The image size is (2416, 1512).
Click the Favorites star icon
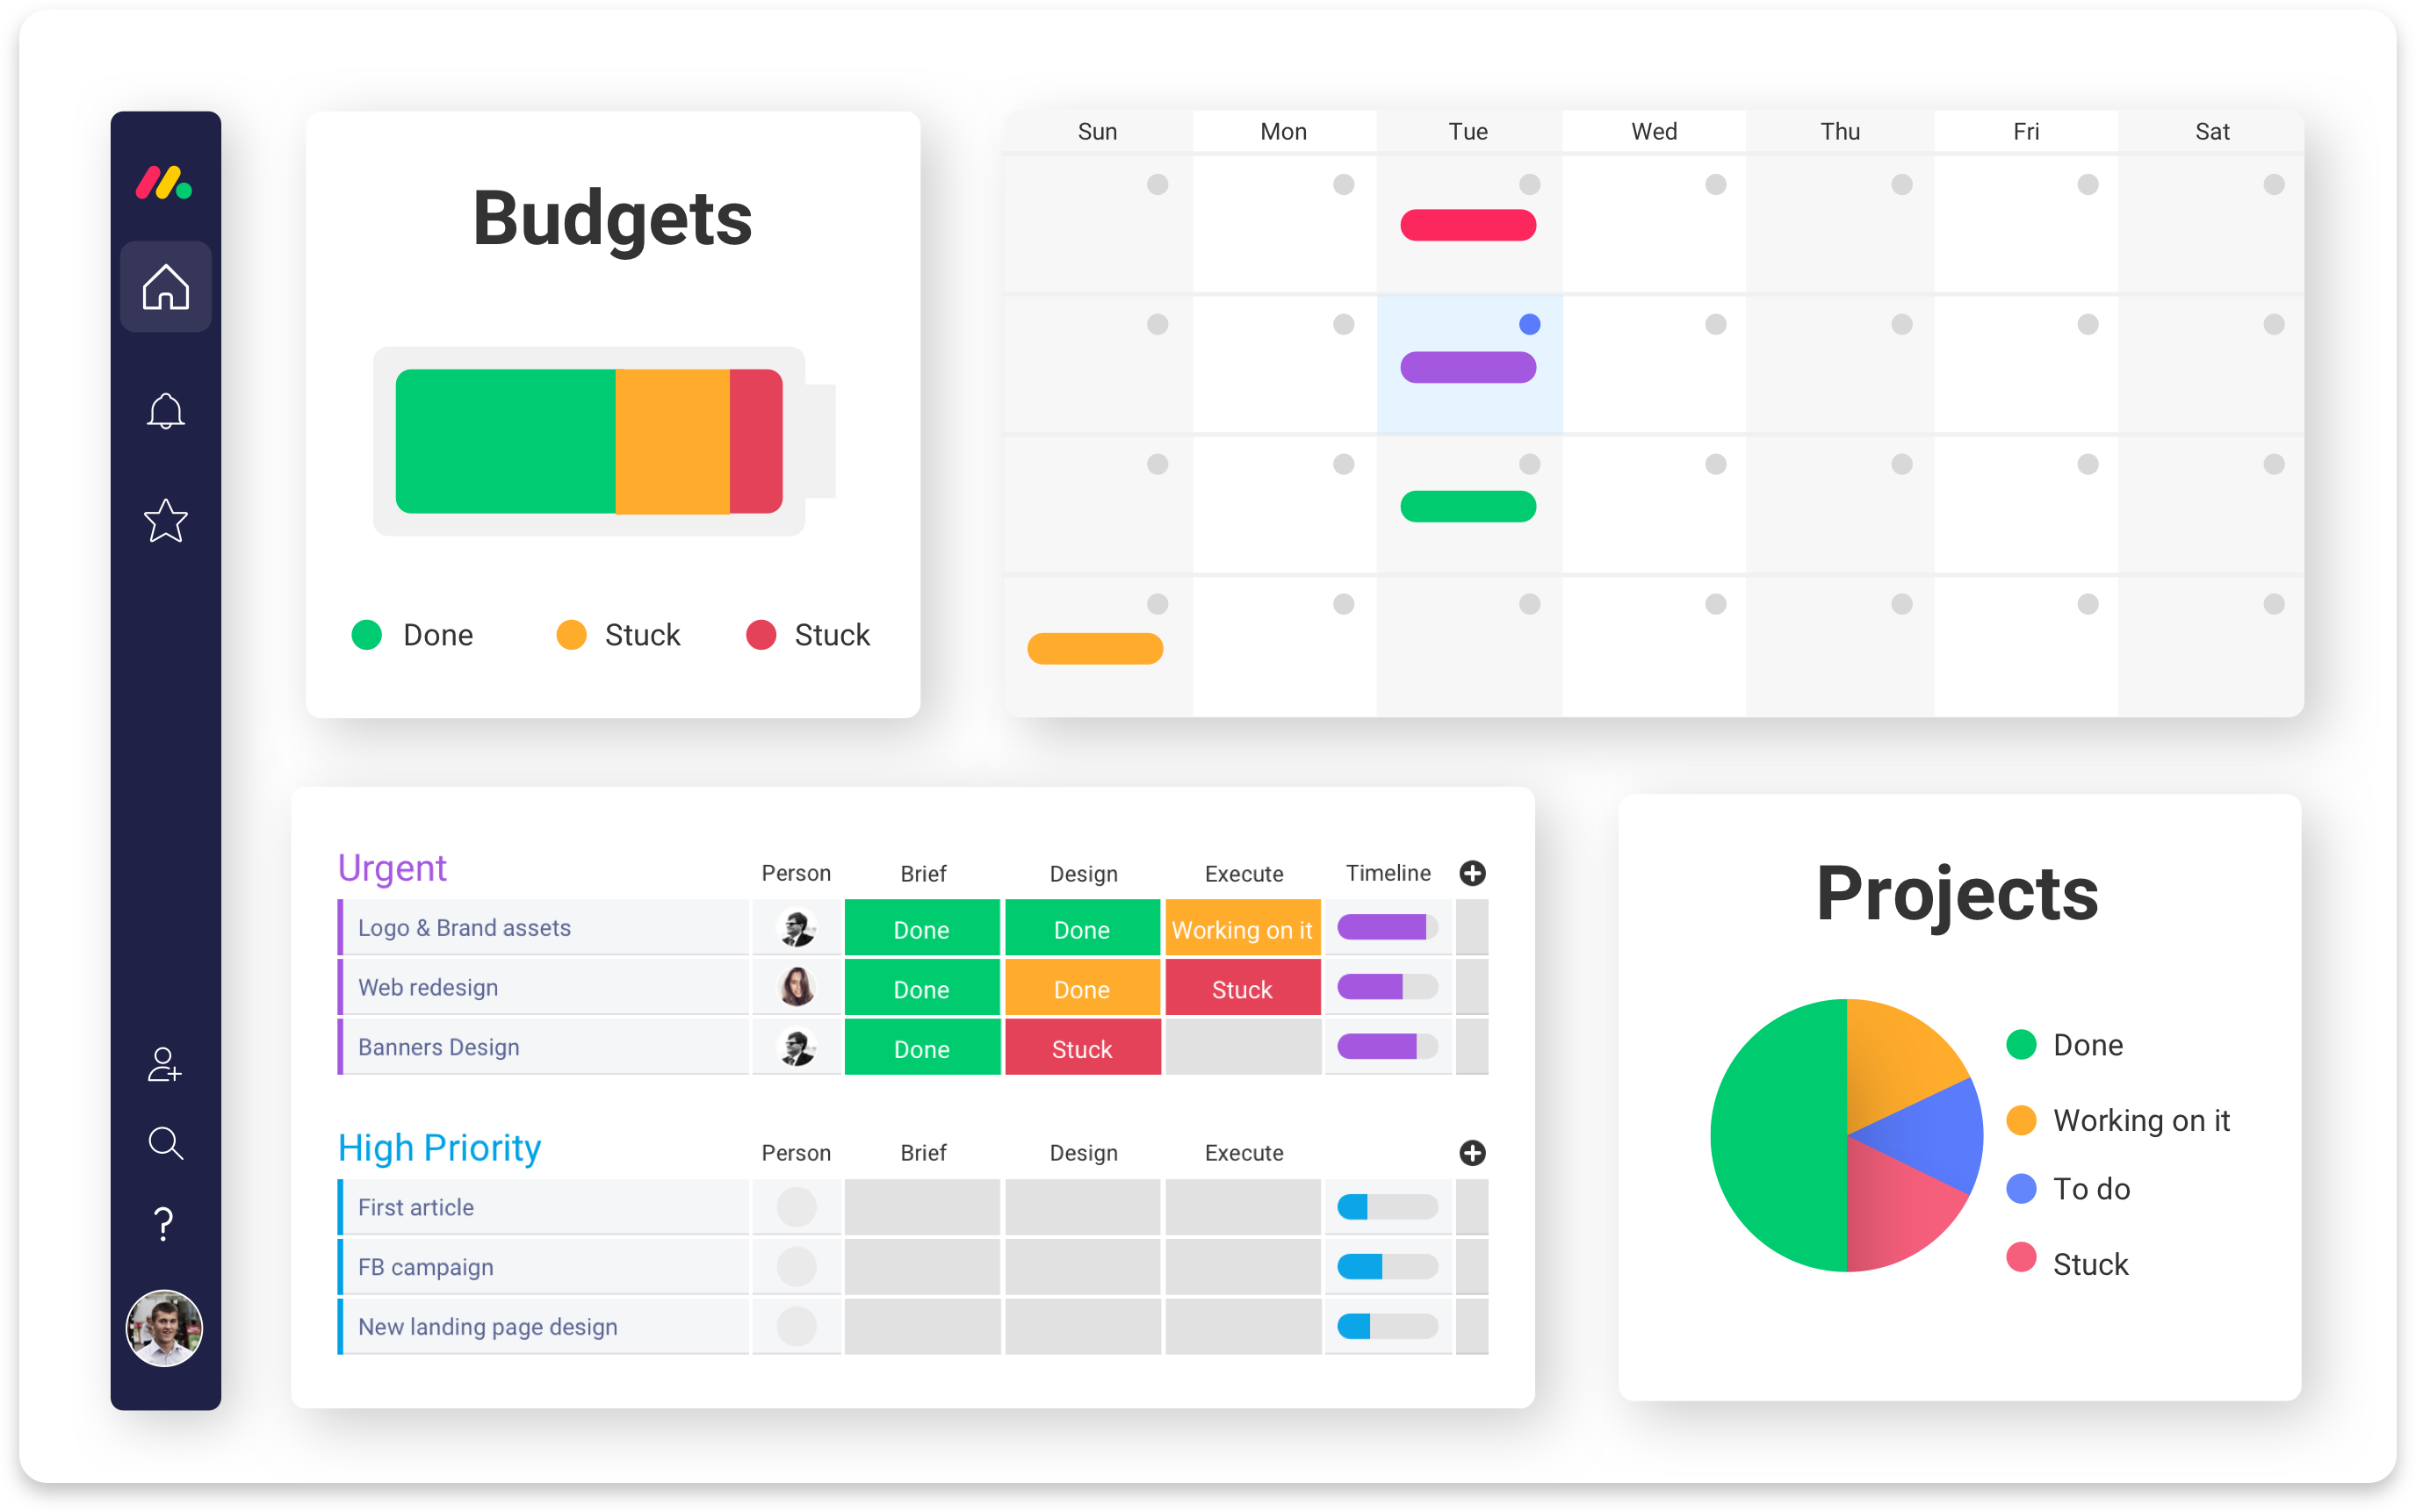tap(165, 522)
